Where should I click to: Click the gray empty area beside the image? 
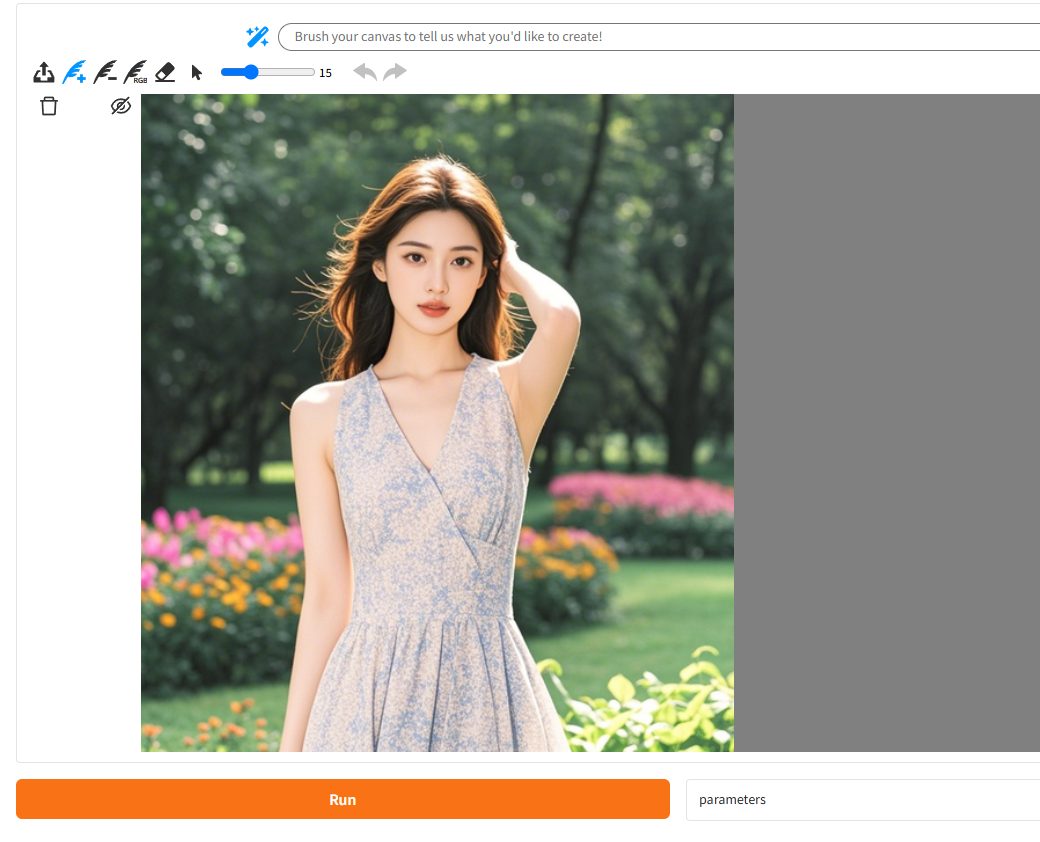pos(890,420)
